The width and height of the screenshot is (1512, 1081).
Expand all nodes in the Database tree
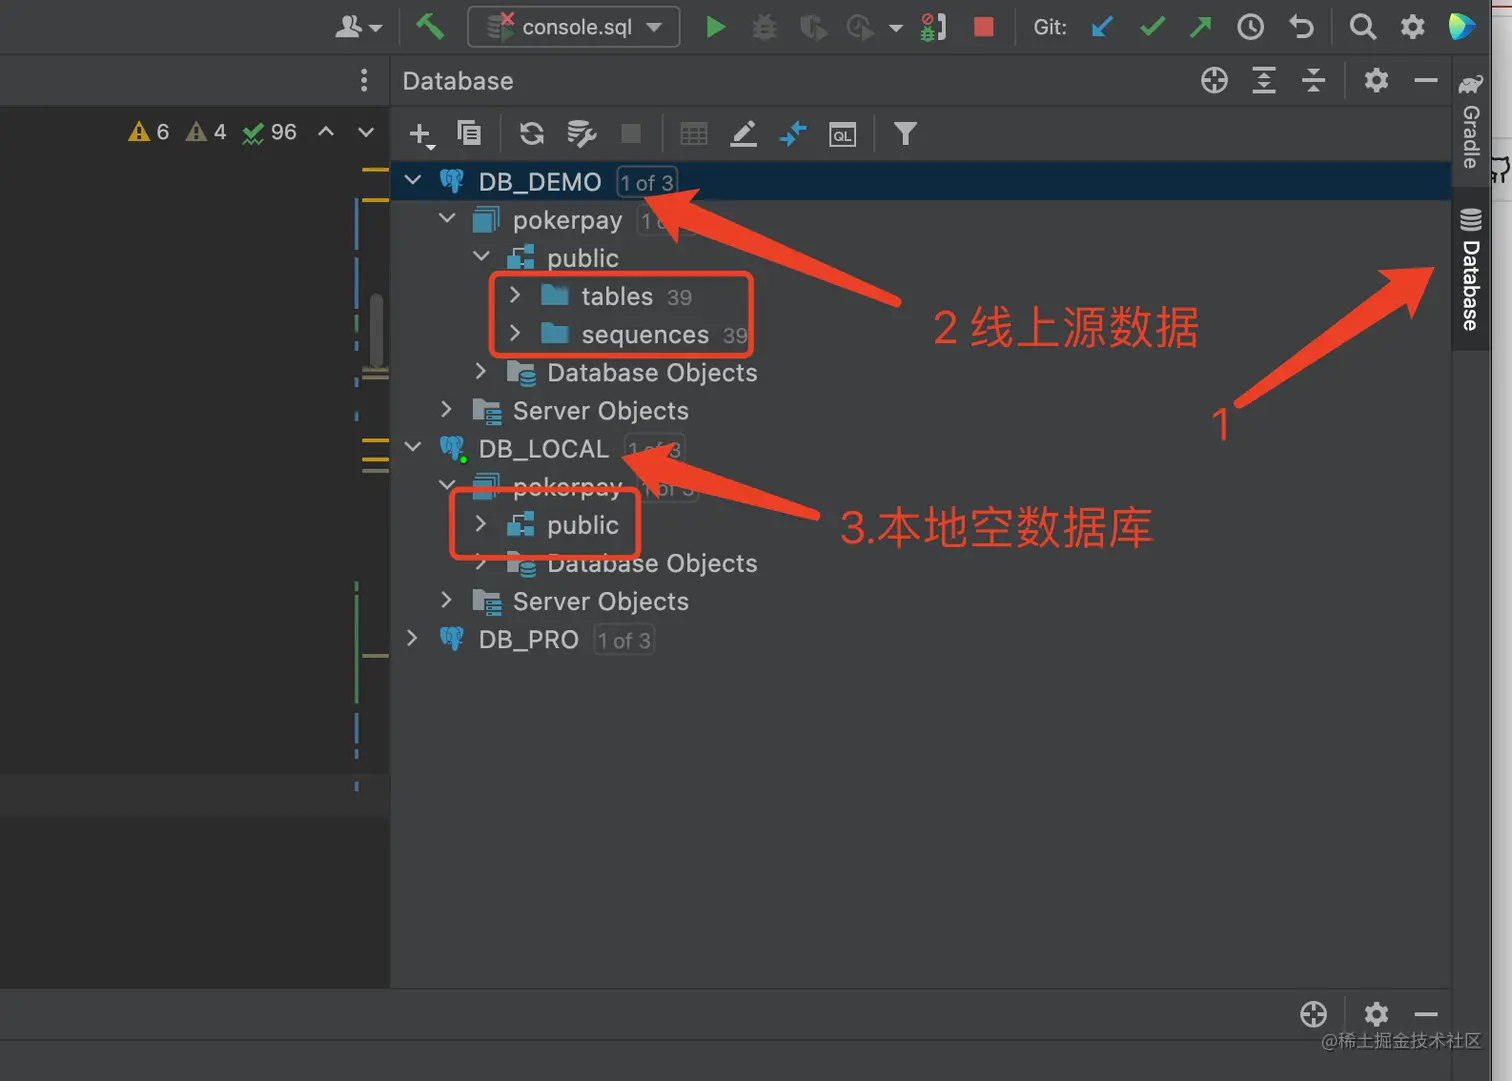pyautogui.click(x=1264, y=80)
